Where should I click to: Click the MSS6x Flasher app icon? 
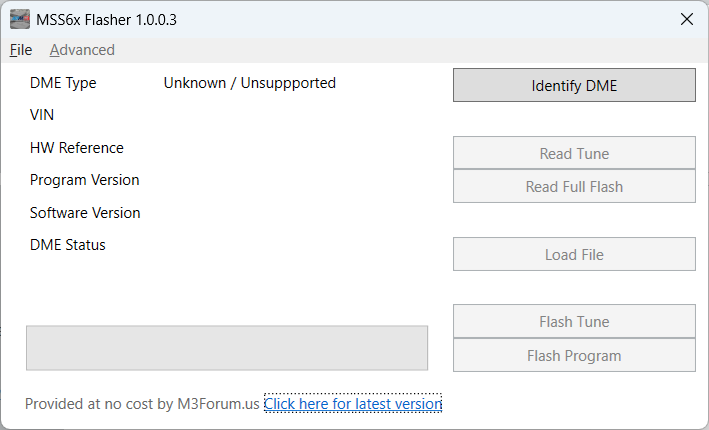click(19, 19)
